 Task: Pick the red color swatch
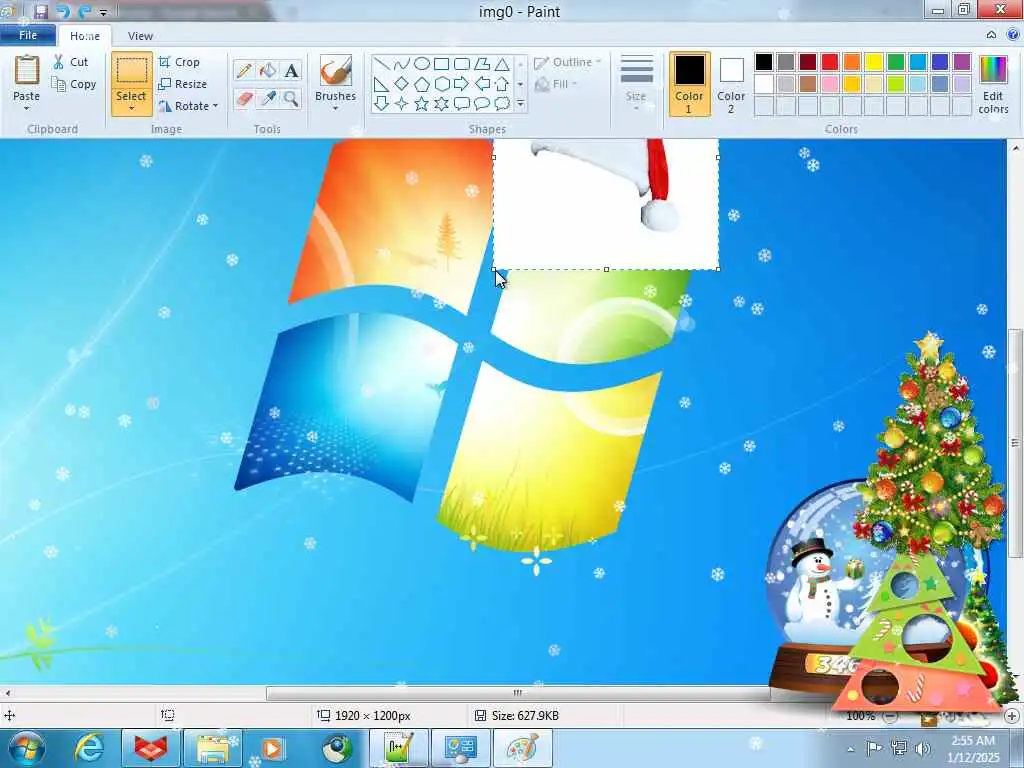(830, 62)
